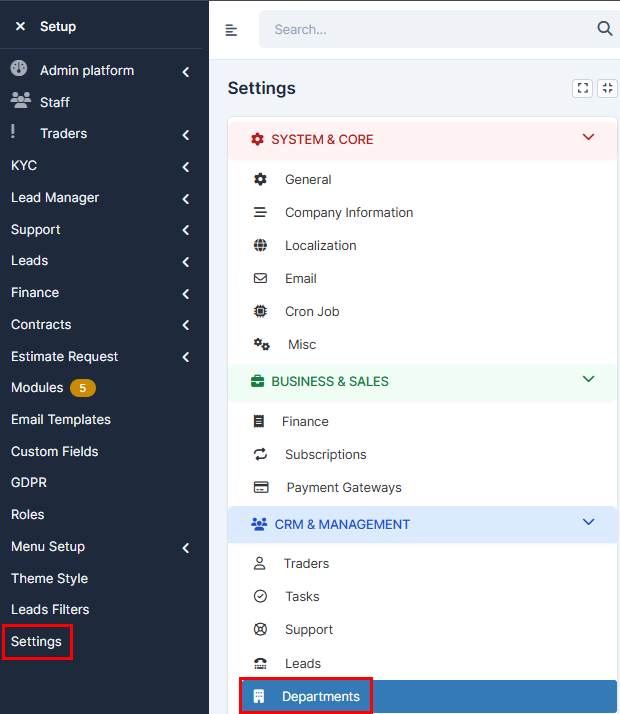Click the Admin platform dashboard icon

tap(19, 70)
